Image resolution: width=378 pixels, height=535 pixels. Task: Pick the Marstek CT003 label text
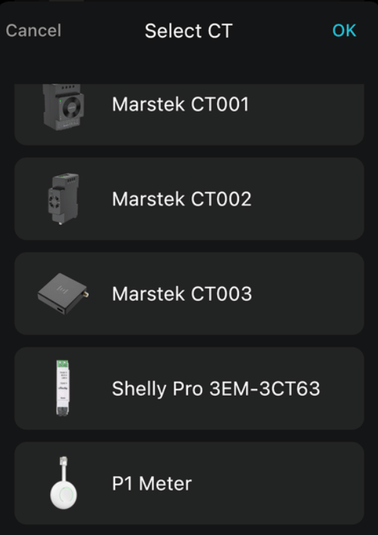tap(182, 294)
